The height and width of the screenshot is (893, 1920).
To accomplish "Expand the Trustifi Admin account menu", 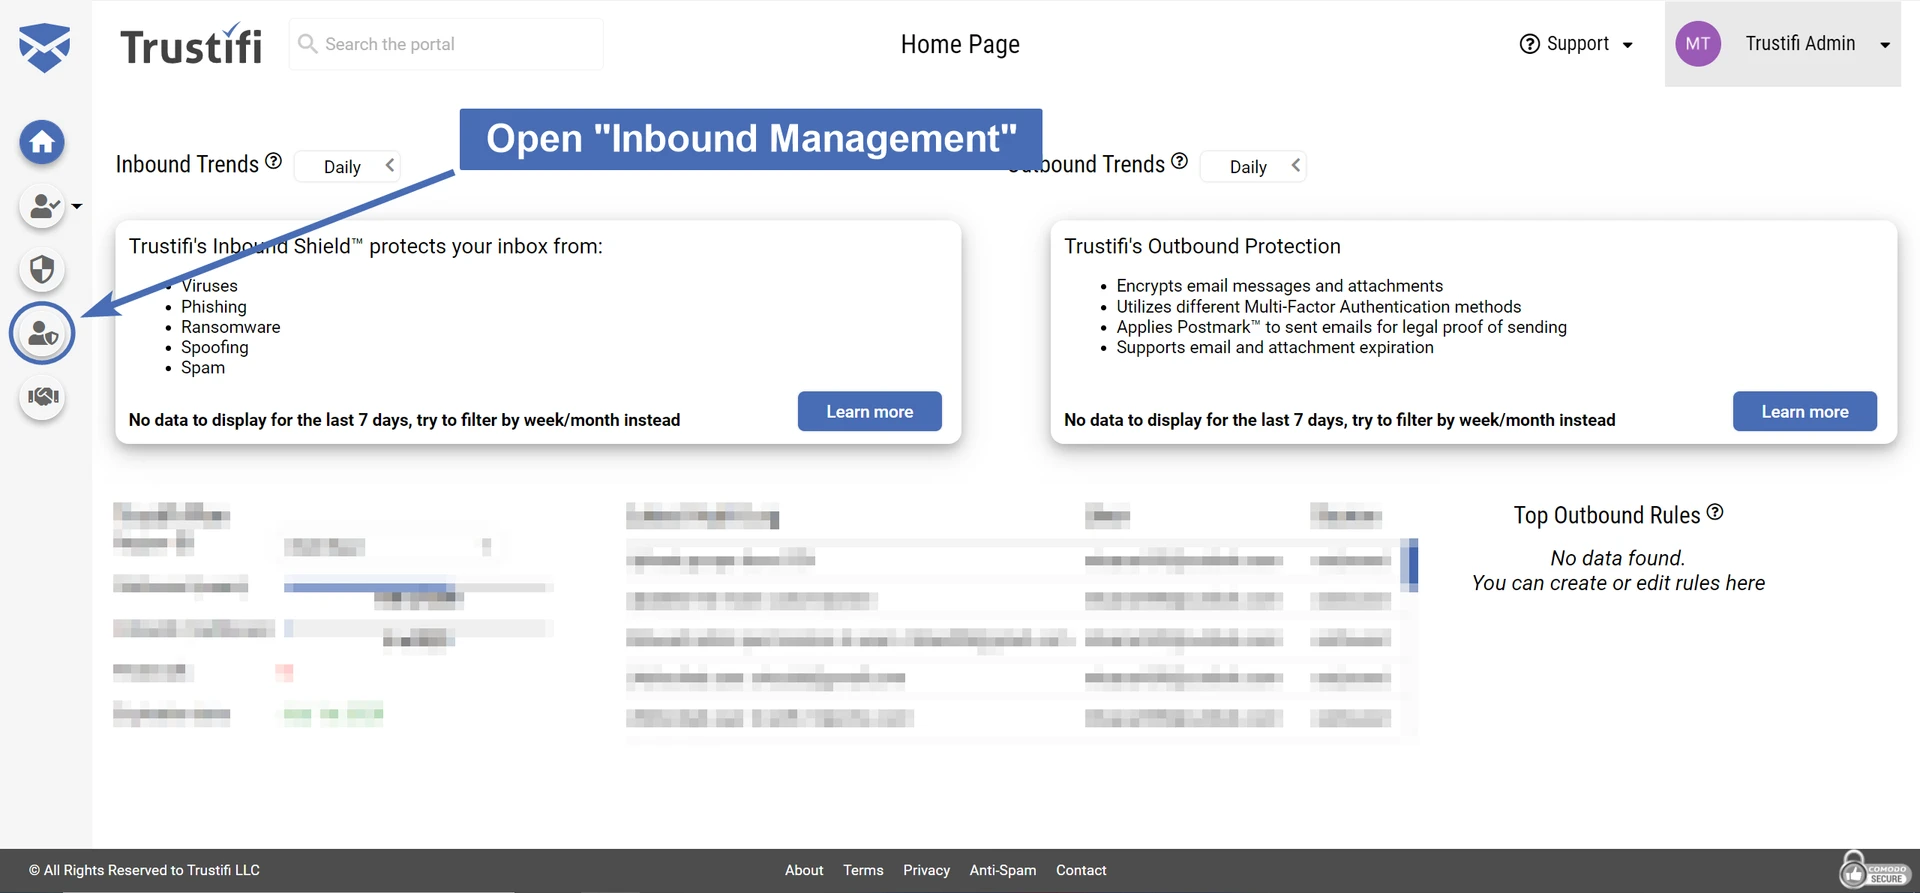I will (x=1783, y=44).
